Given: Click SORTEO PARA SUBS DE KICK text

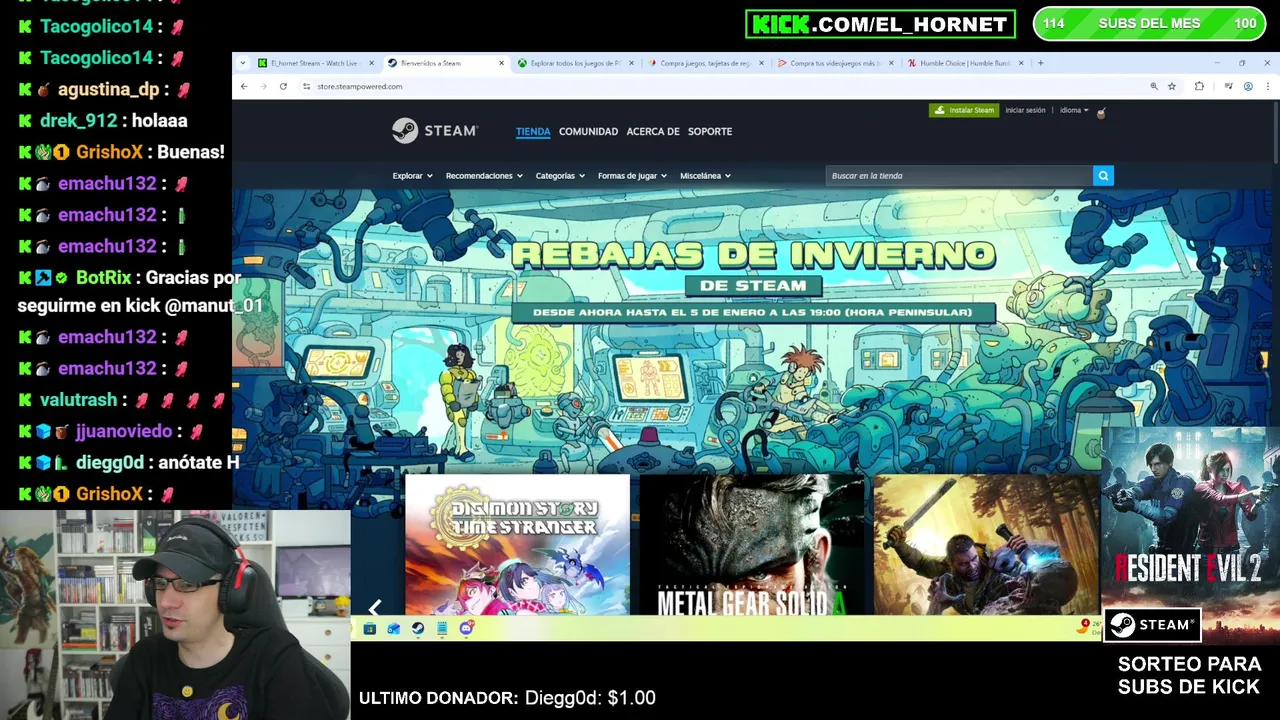Looking at the screenshot, I should click(1189, 675).
